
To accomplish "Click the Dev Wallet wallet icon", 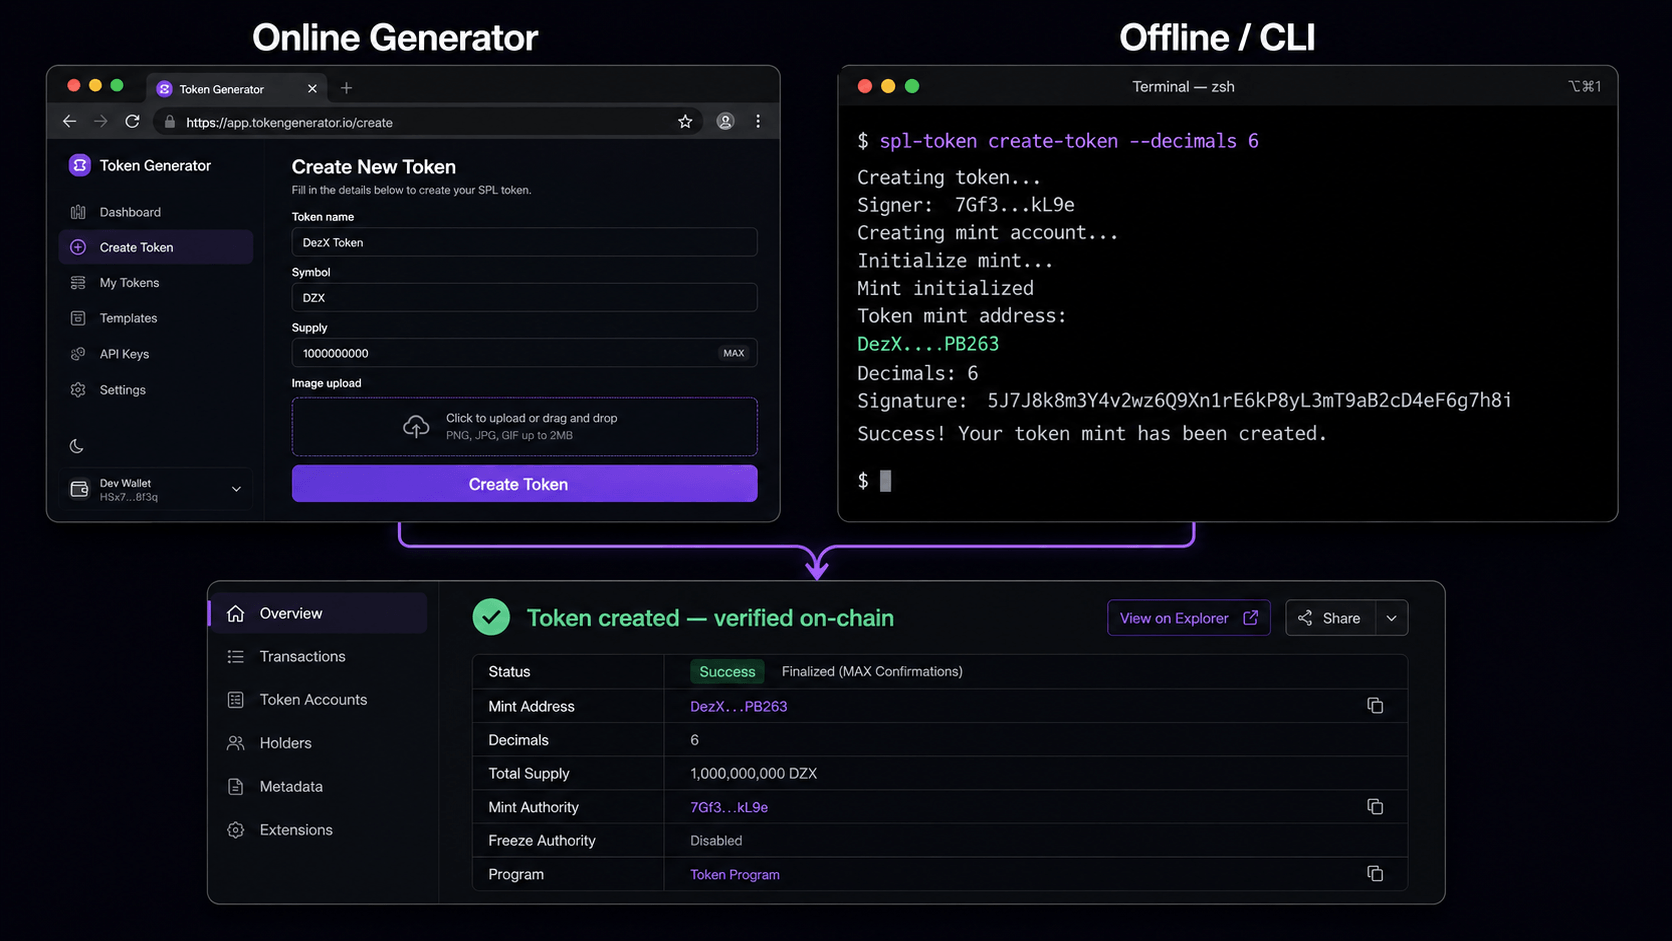I will [x=79, y=489].
